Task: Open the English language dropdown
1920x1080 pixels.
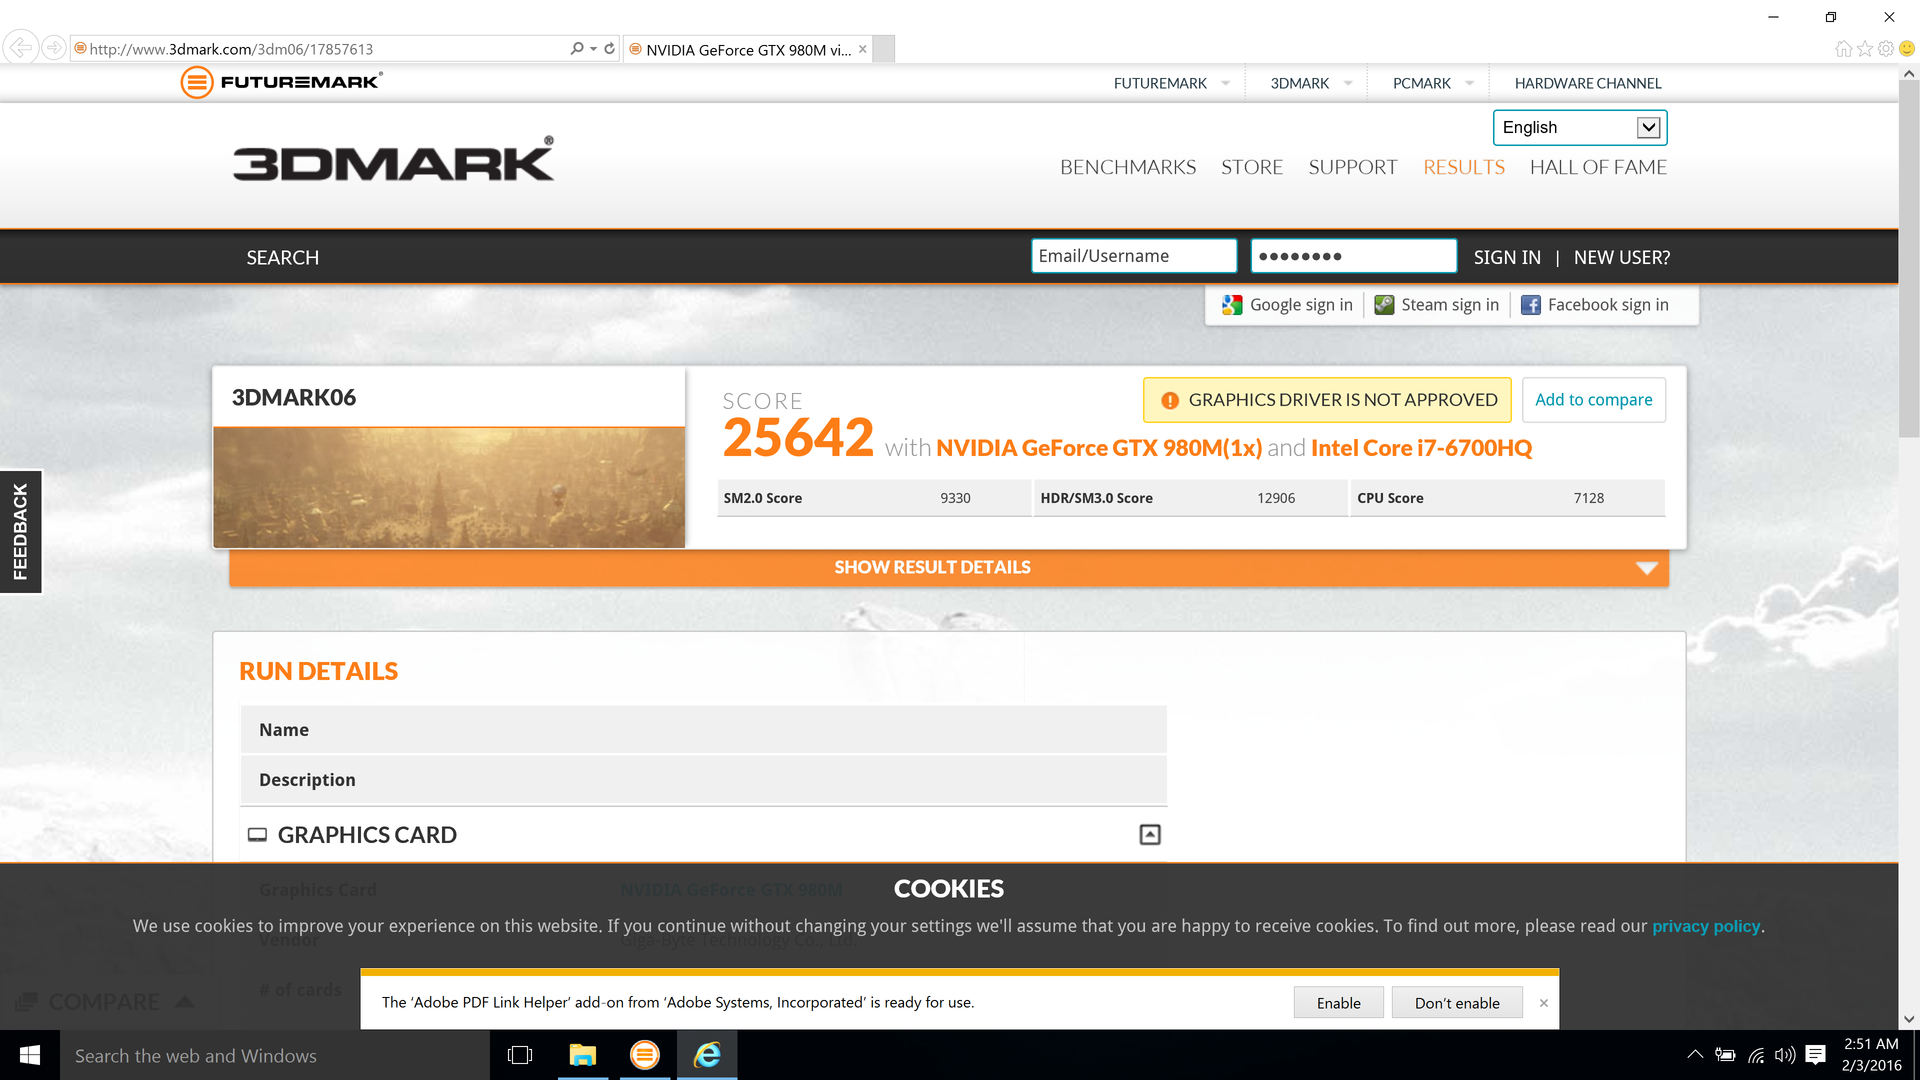Action: [1579, 127]
